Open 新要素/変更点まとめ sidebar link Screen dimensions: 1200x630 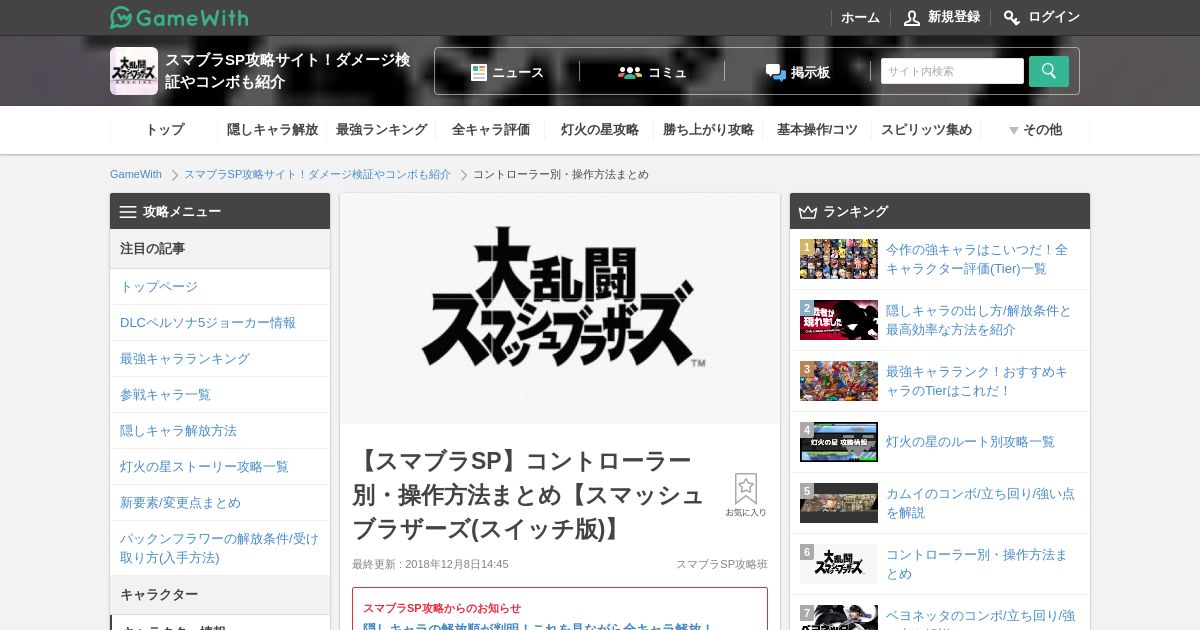tap(220, 502)
